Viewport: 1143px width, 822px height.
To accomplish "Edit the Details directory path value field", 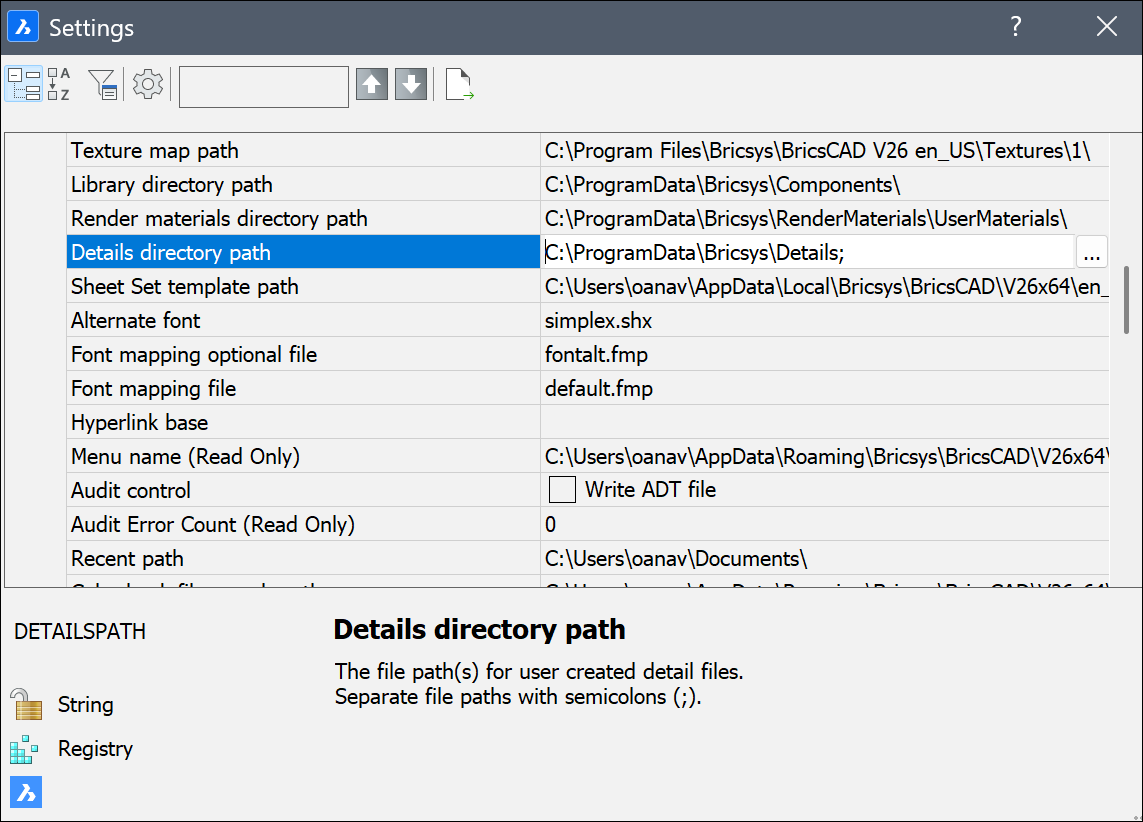I will pos(805,253).
